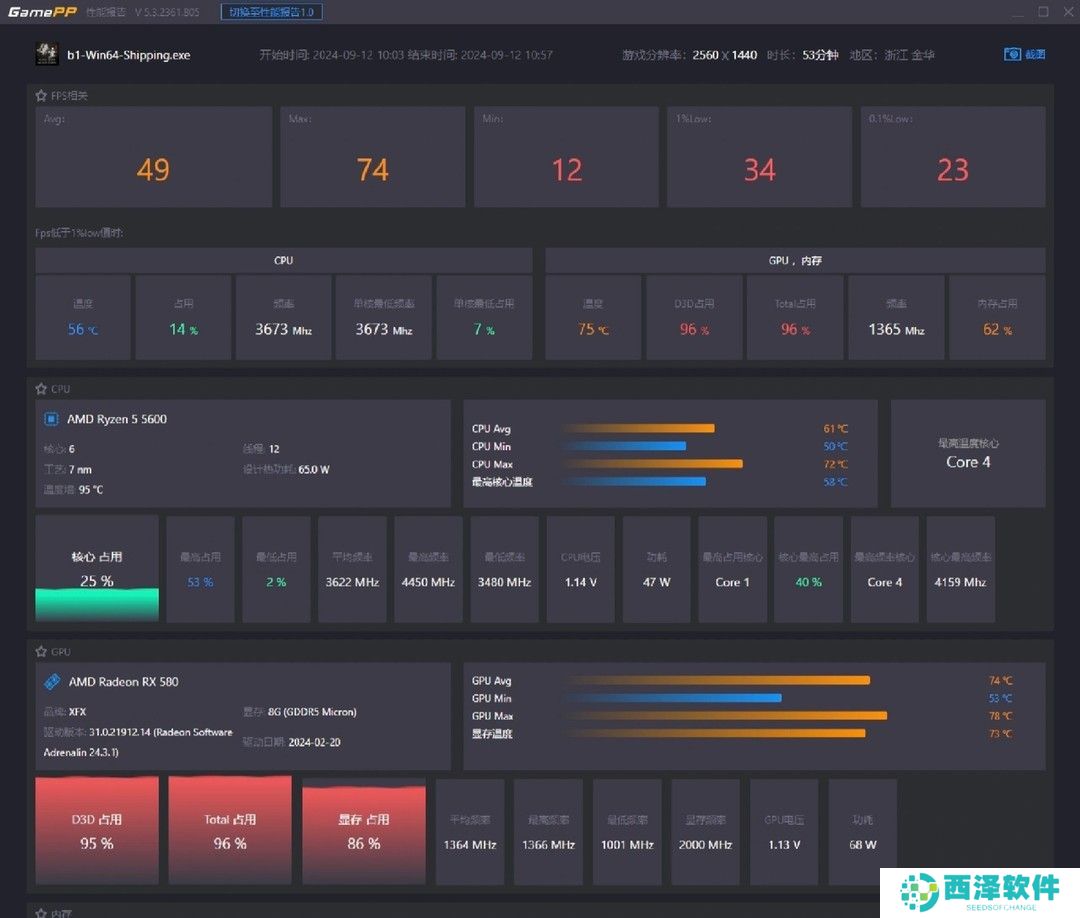
Task: Click the graphics card icon by AMD Radeon RX 580
Action: point(52,682)
